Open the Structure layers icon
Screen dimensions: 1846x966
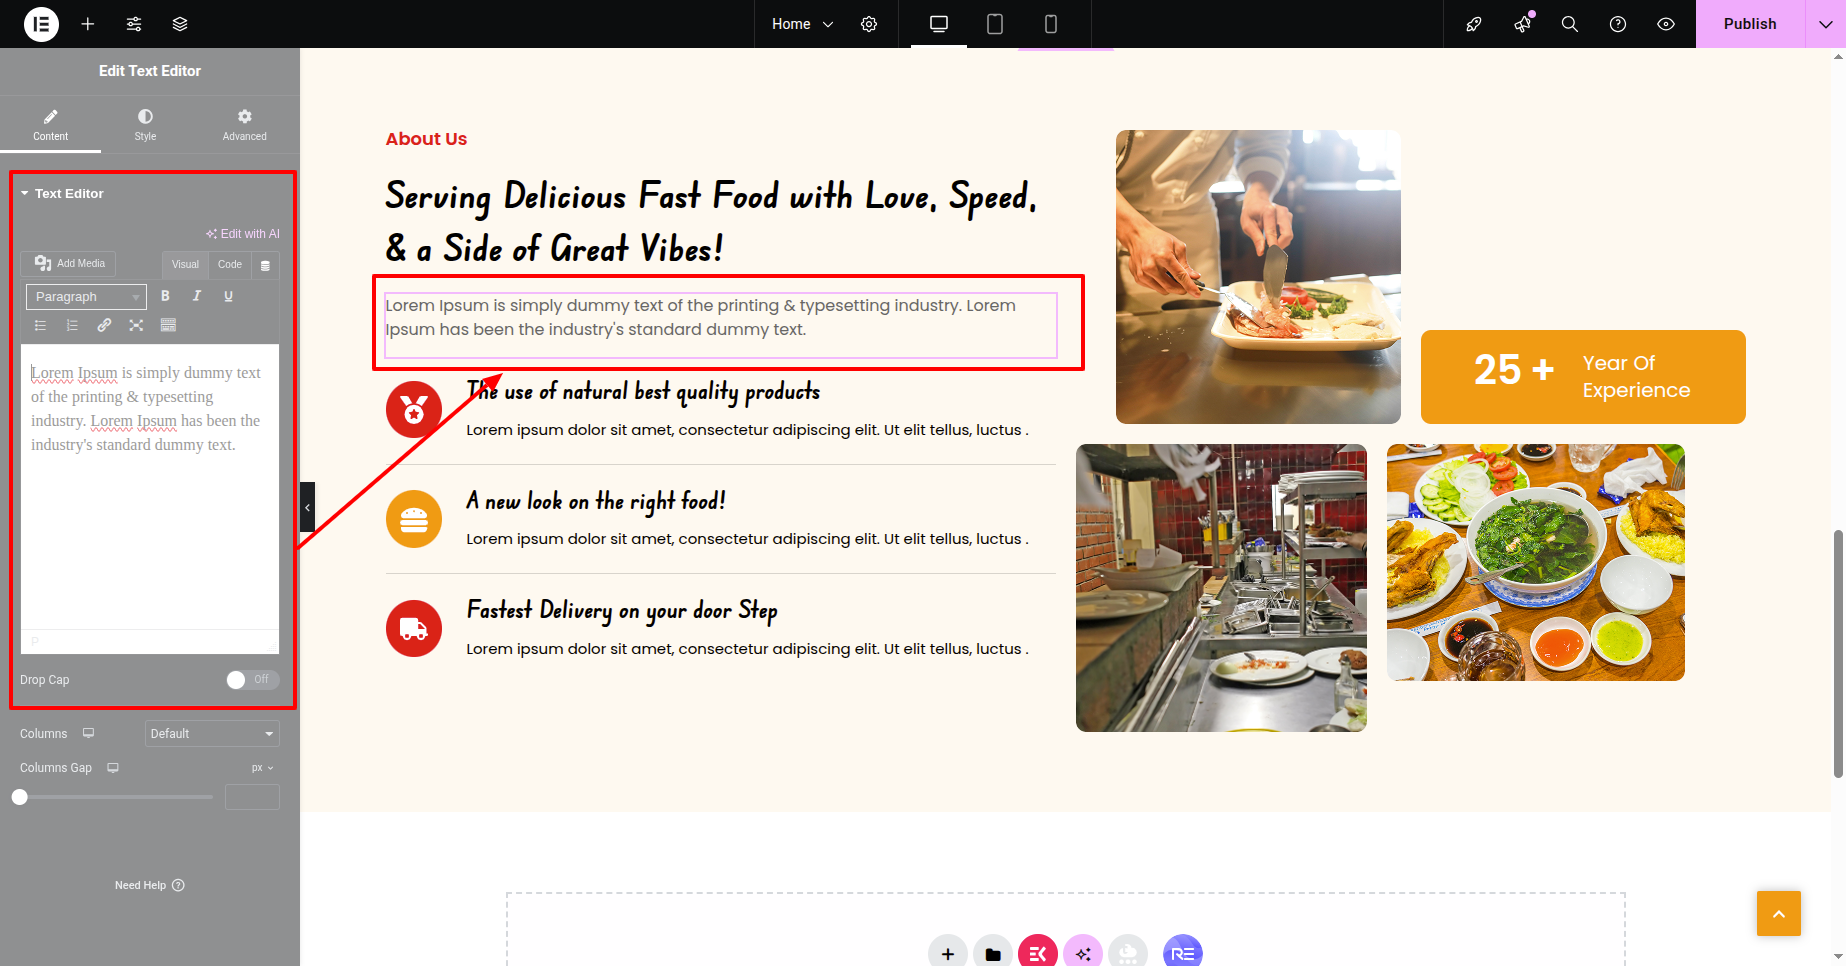(x=180, y=24)
